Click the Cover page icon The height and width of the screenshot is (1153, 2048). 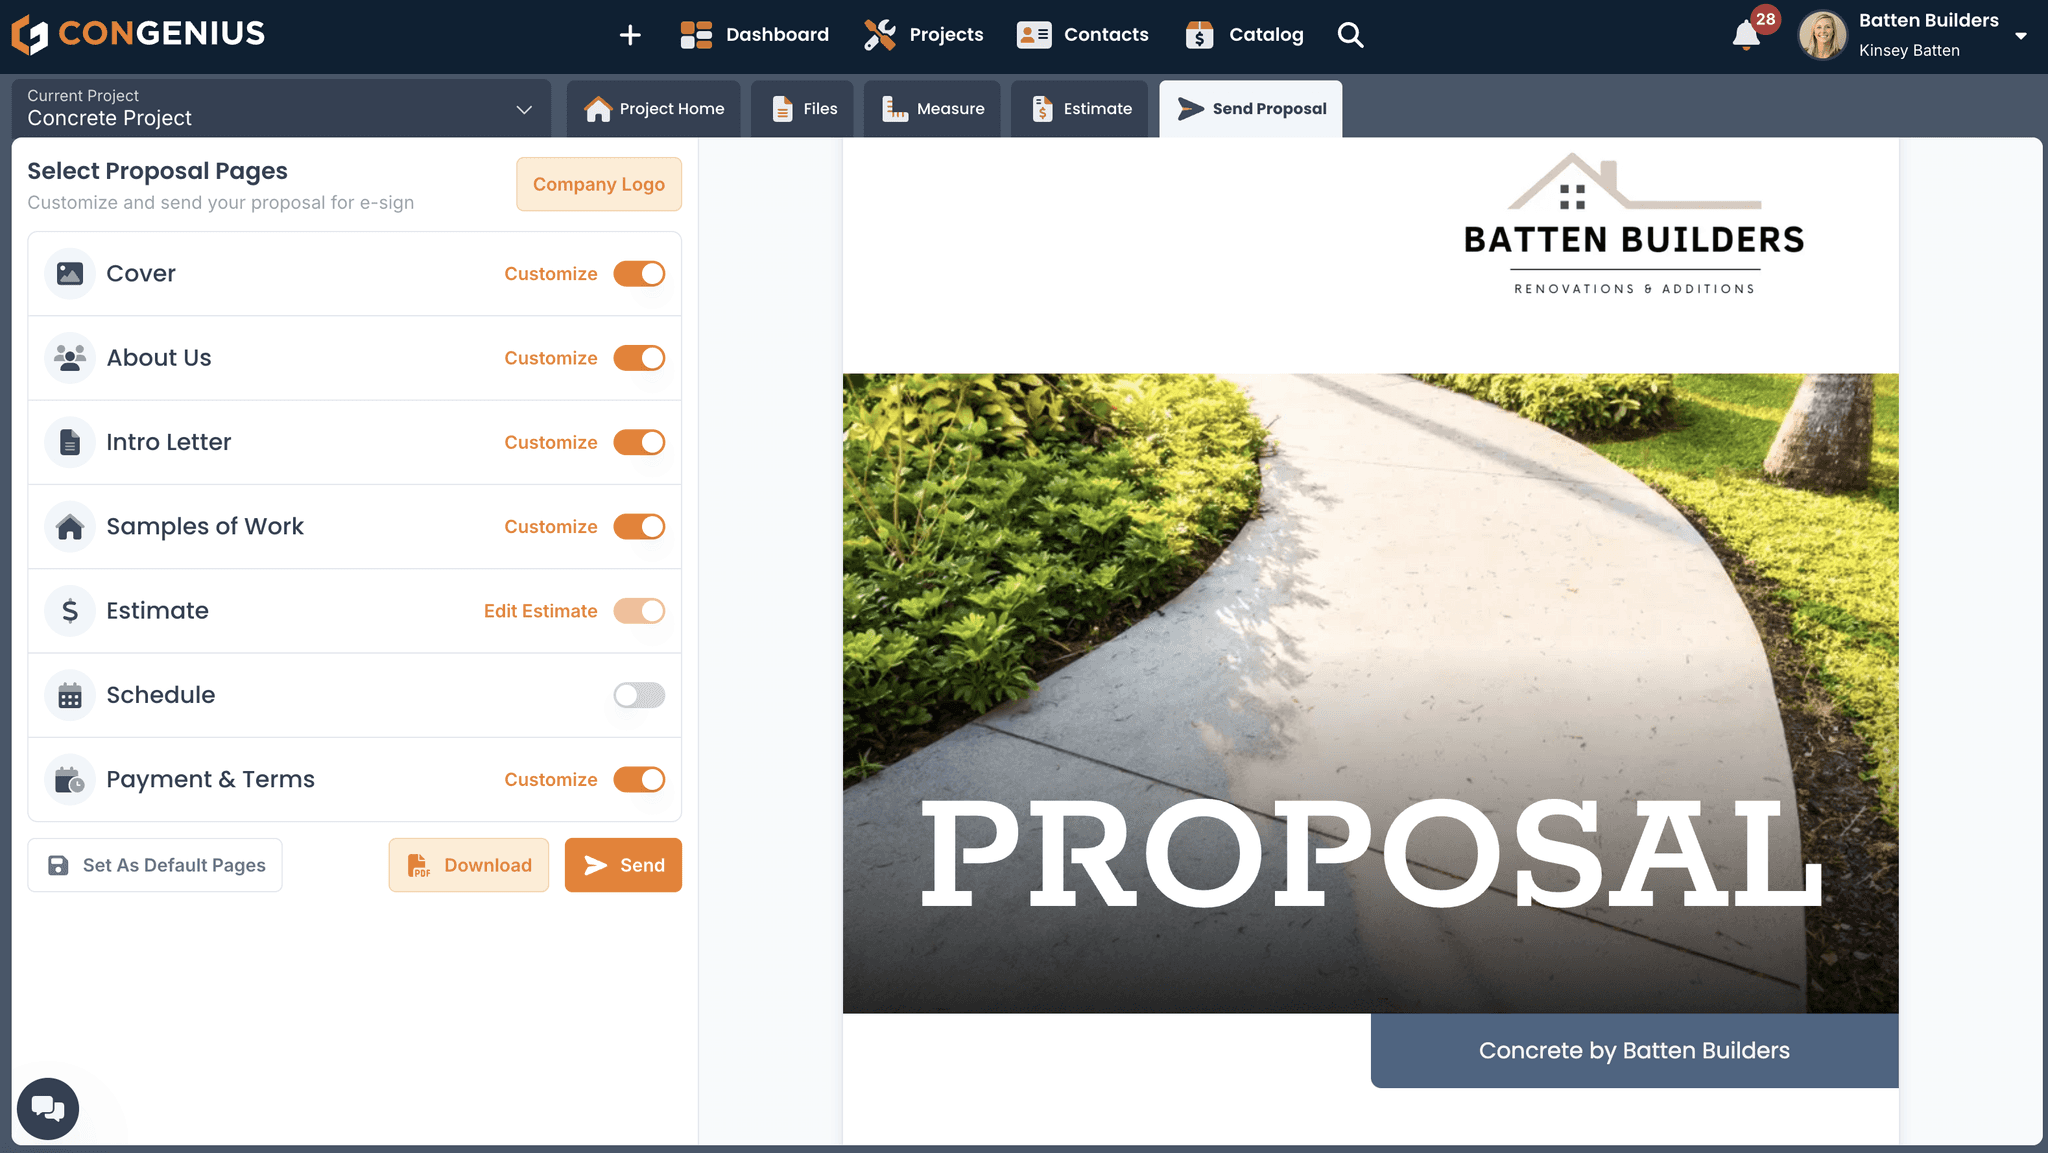[x=70, y=273]
